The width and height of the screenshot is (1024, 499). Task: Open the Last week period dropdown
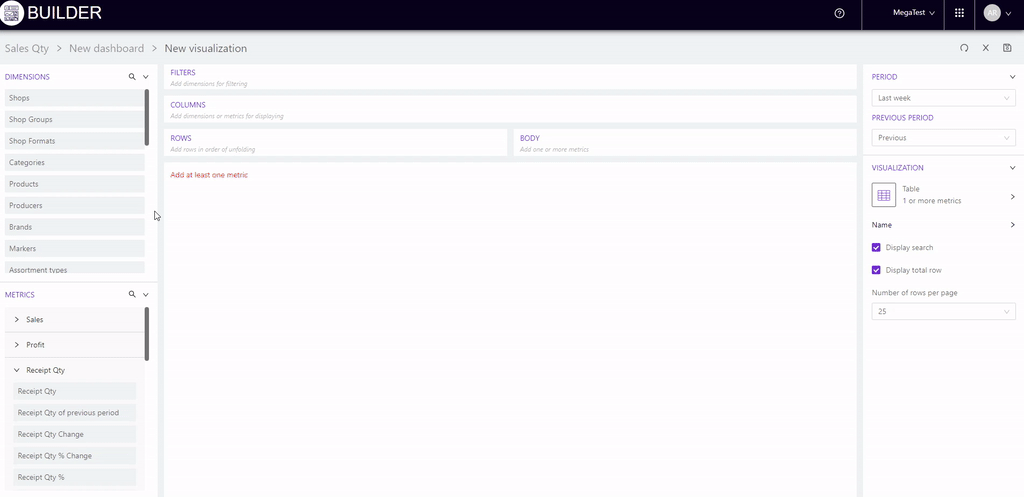tap(943, 98)
